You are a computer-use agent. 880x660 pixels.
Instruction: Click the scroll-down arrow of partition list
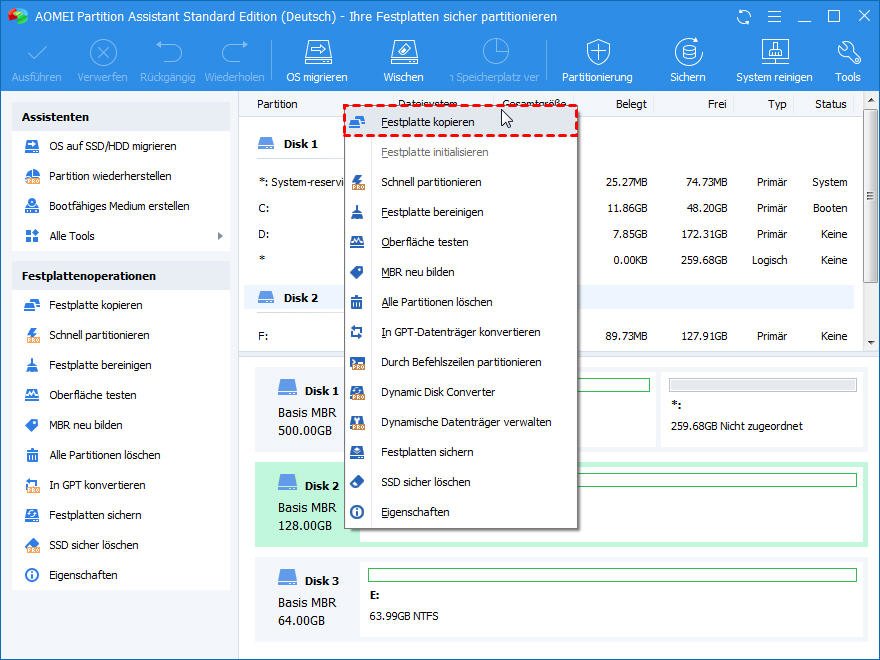[x=870, y=342]
